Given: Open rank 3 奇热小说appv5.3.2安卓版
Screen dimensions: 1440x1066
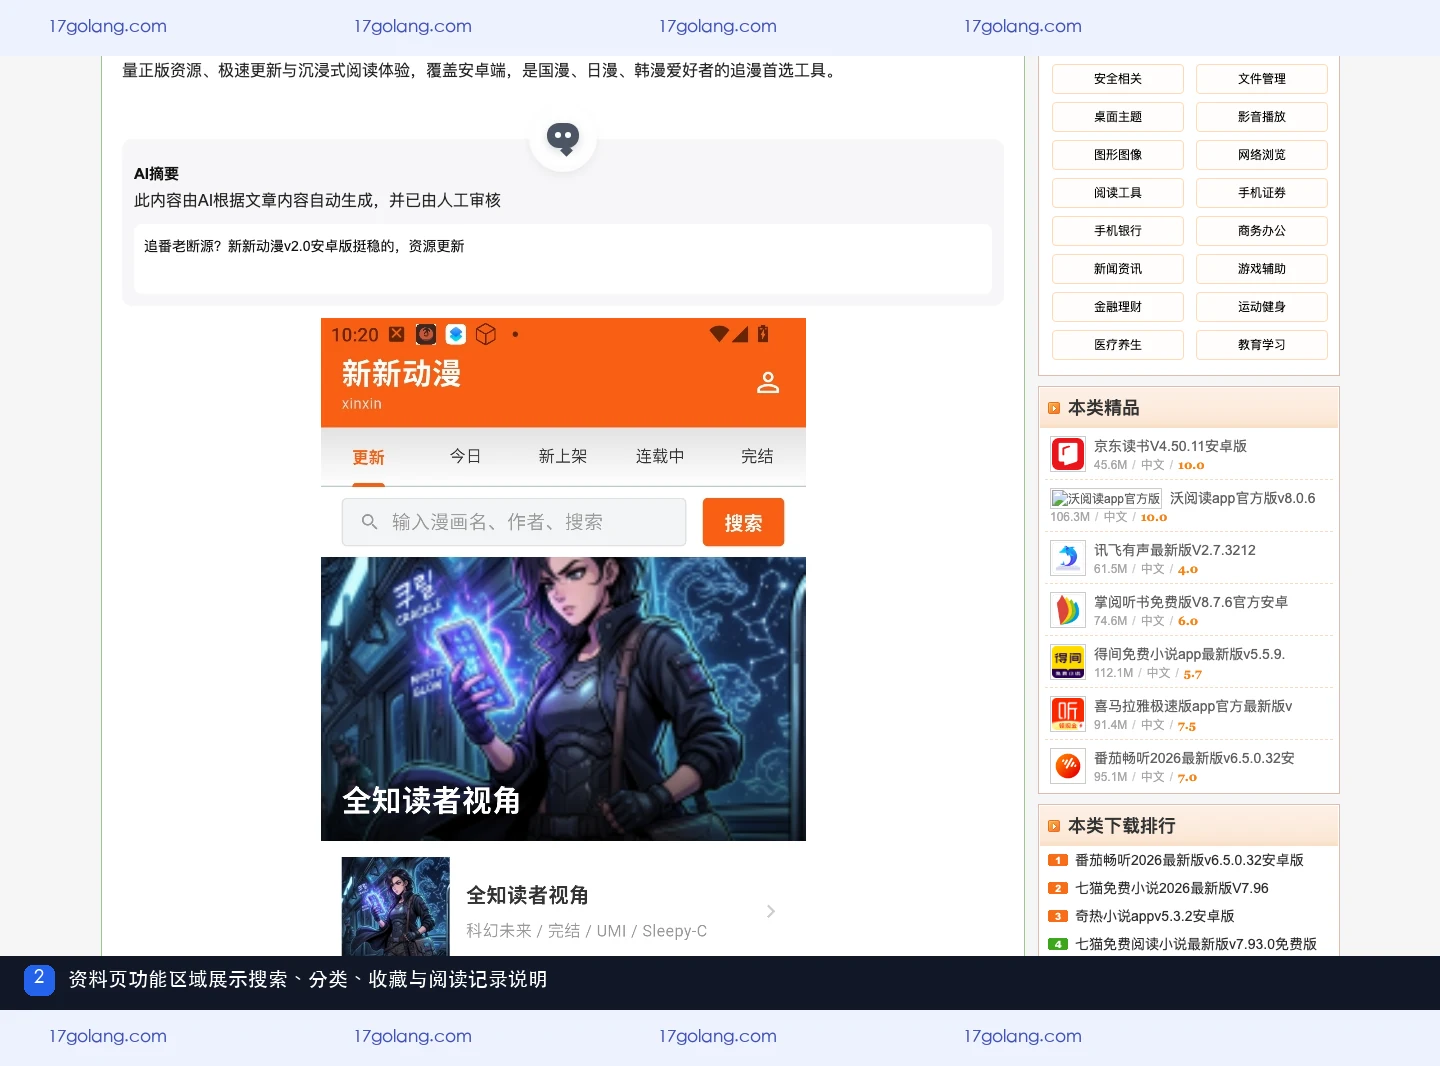Looking at the screenshot, I should [1155, 916].
